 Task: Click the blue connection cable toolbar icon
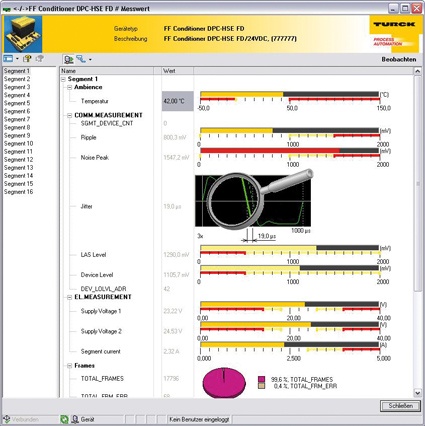[x=81, y=59]
